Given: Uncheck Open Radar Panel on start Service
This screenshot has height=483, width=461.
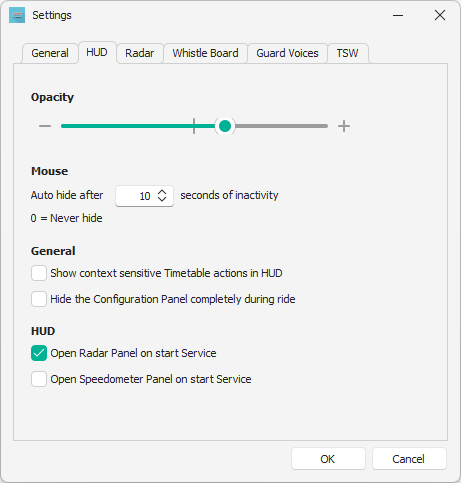Looking at the screenshot, I should (x=39, y=353).
